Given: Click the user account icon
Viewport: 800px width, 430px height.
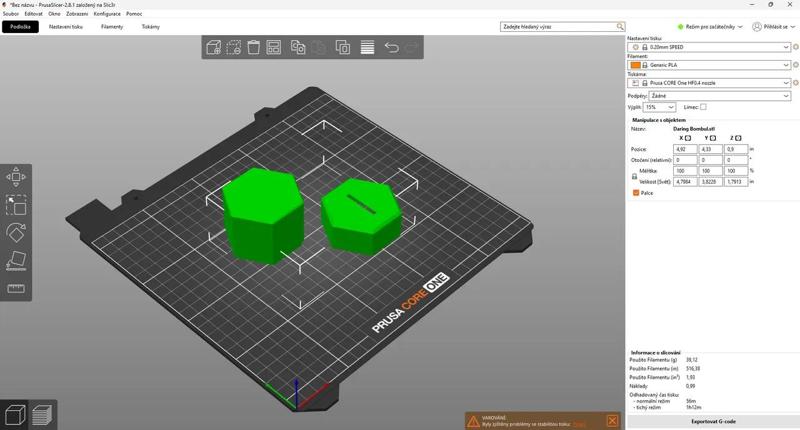Looking at the screenshot, I should [x=757, y=27].
